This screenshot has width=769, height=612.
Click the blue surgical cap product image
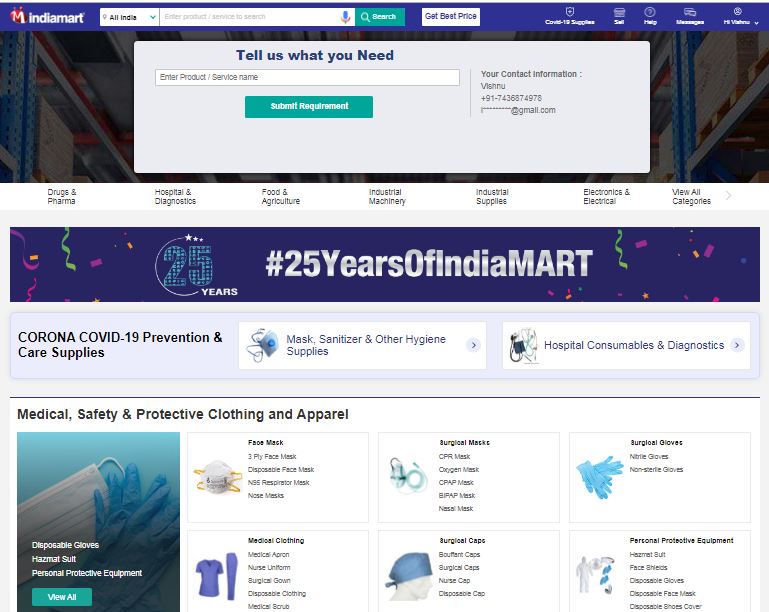[408, 576]
